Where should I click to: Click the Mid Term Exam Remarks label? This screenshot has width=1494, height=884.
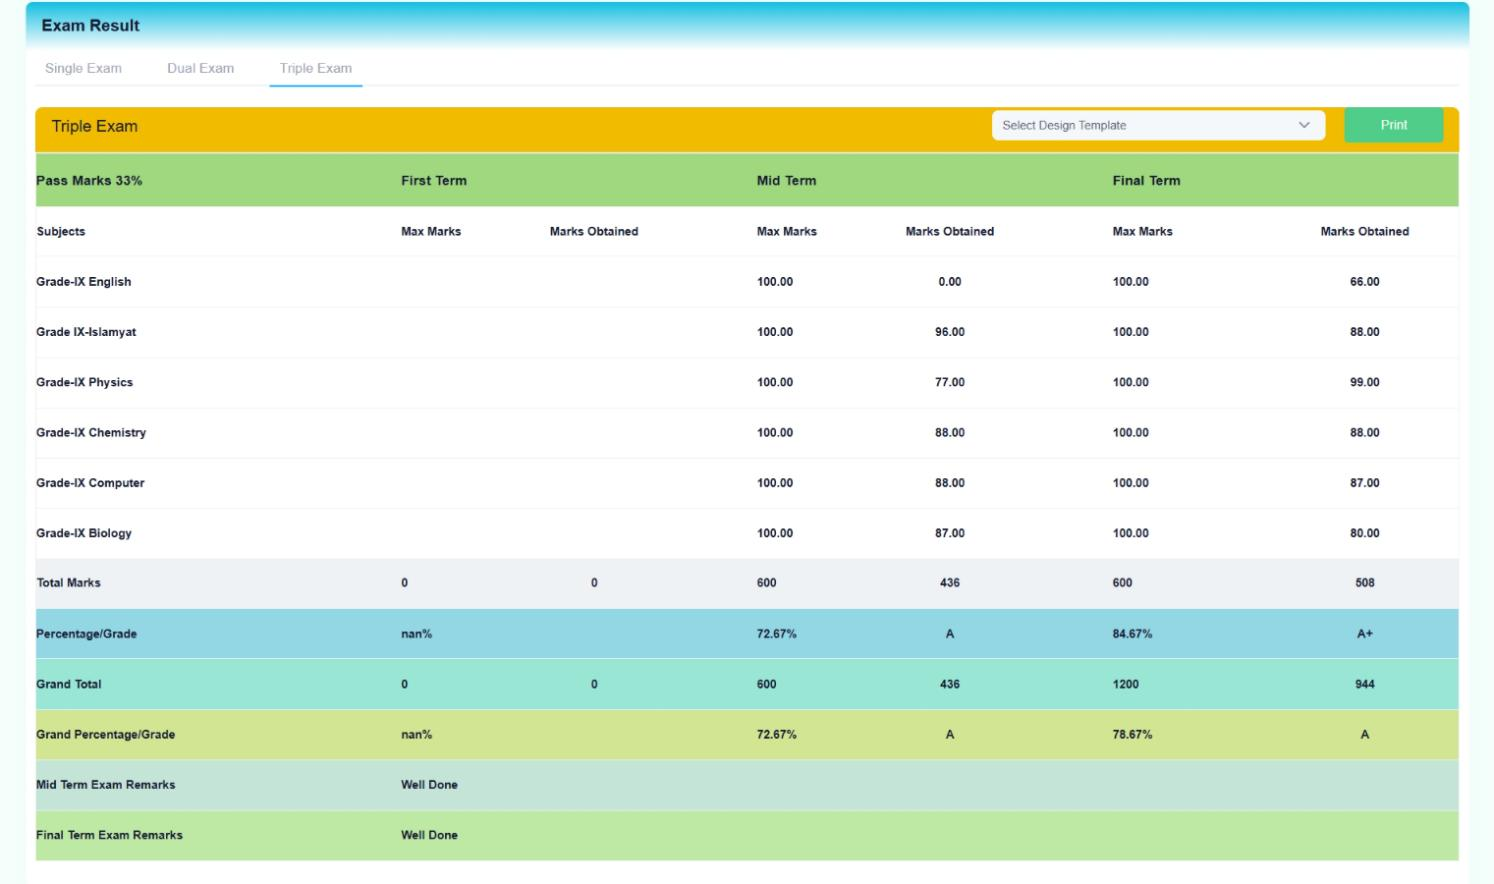click(105, 785)
